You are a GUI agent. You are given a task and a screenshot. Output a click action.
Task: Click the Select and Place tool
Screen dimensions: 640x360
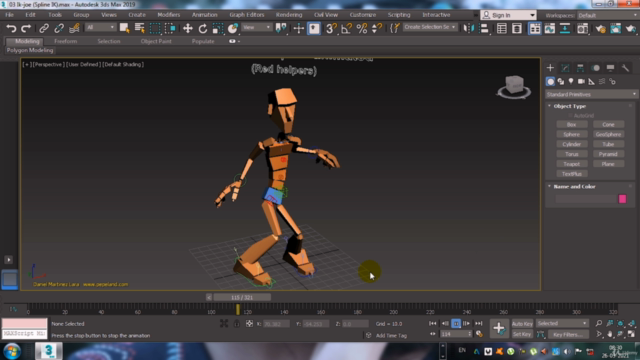[x=233, y=28]
